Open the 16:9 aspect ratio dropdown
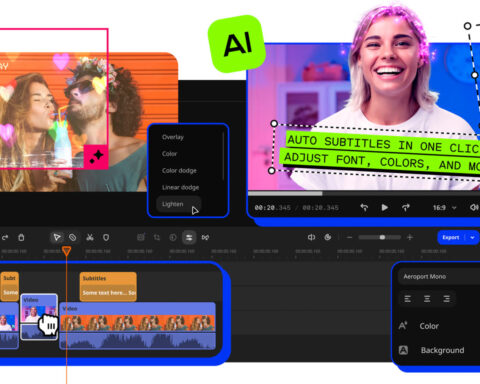The width and height of the screenshot is (480, 384). coord(444,208)
